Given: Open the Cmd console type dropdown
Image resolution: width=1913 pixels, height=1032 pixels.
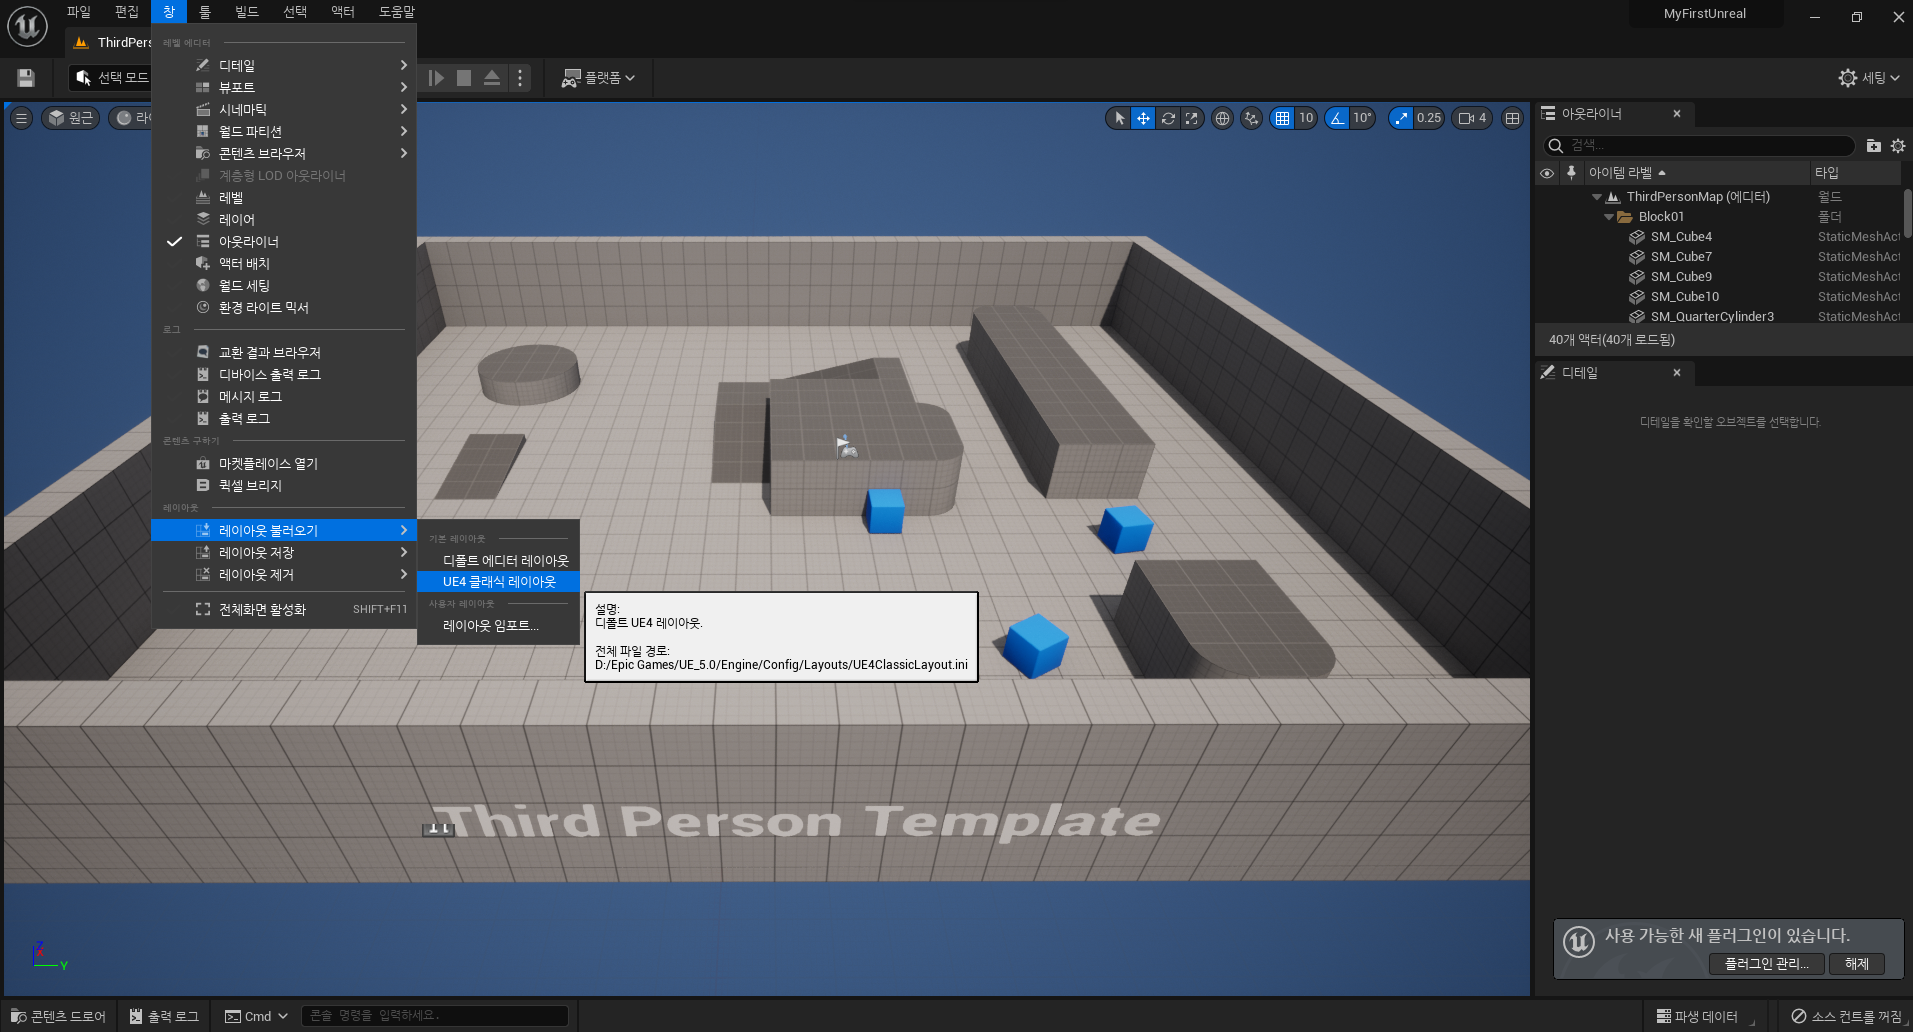Looking at the screenshot, I should [256, 1016].
